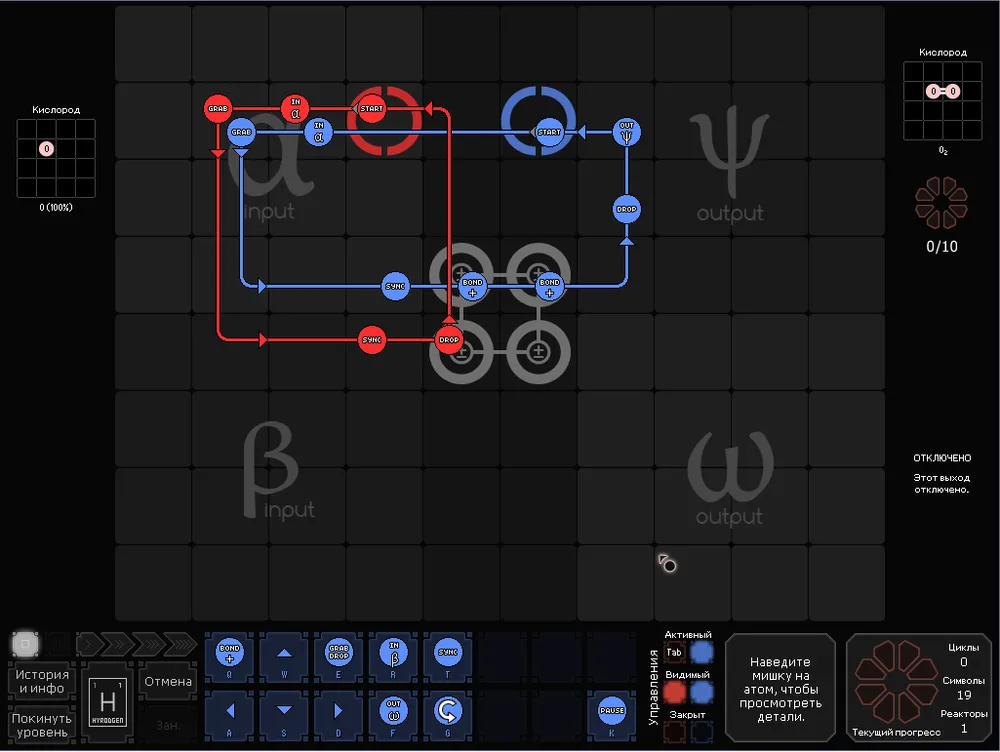Toggle red waldo visibility under Видимый
Image resolution: width=1000 pixels, height=752 pixels.
pyautogui.click(x=674, y=693)
